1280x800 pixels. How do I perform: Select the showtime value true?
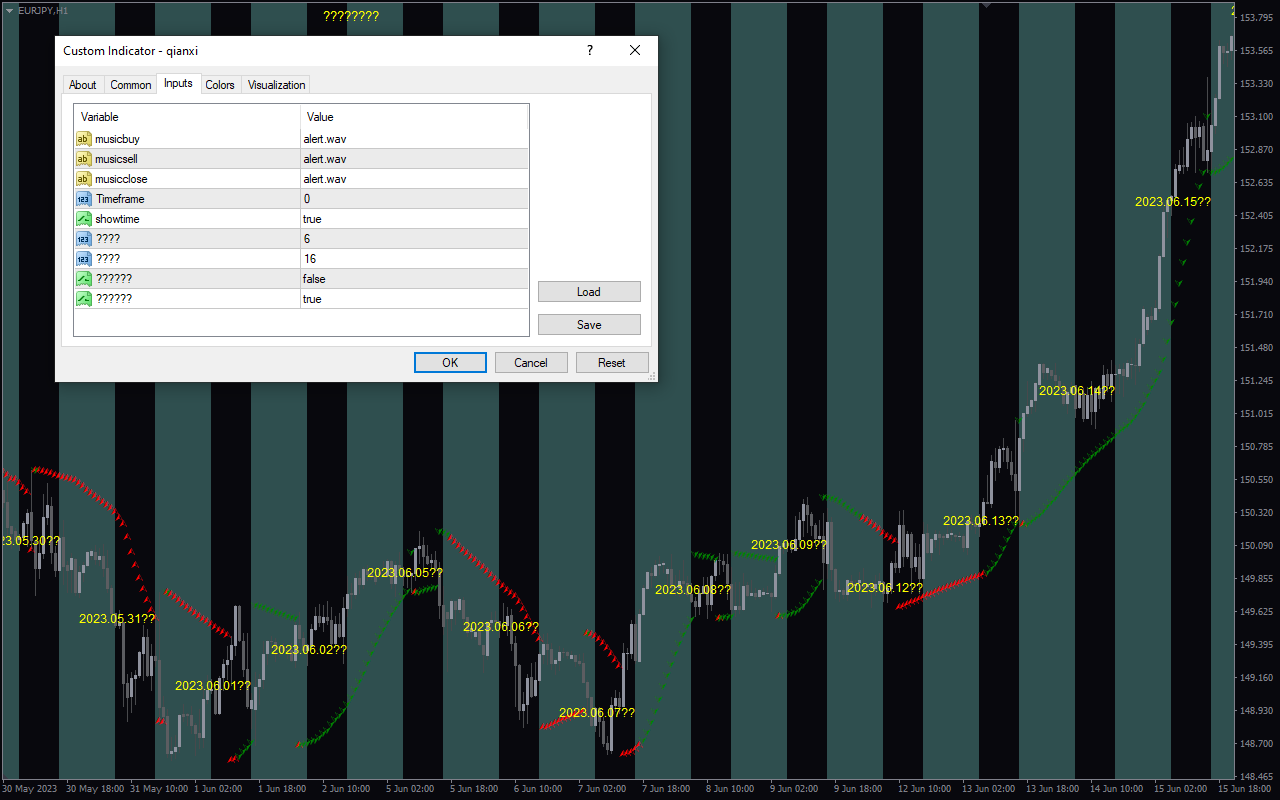[x=414, y=219]
